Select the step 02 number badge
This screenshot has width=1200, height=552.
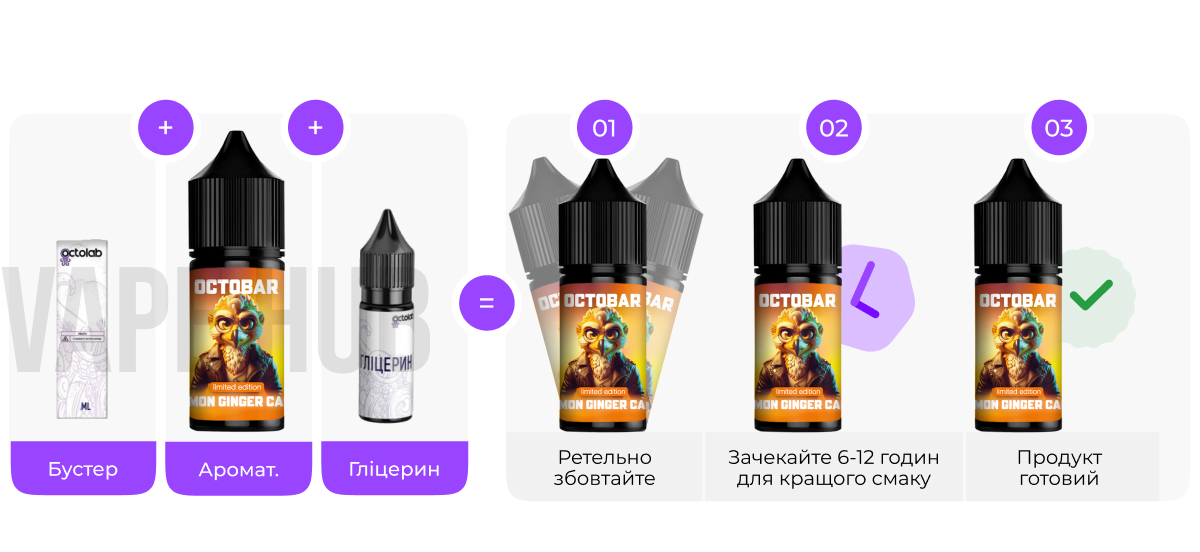[x=833, y=128]
